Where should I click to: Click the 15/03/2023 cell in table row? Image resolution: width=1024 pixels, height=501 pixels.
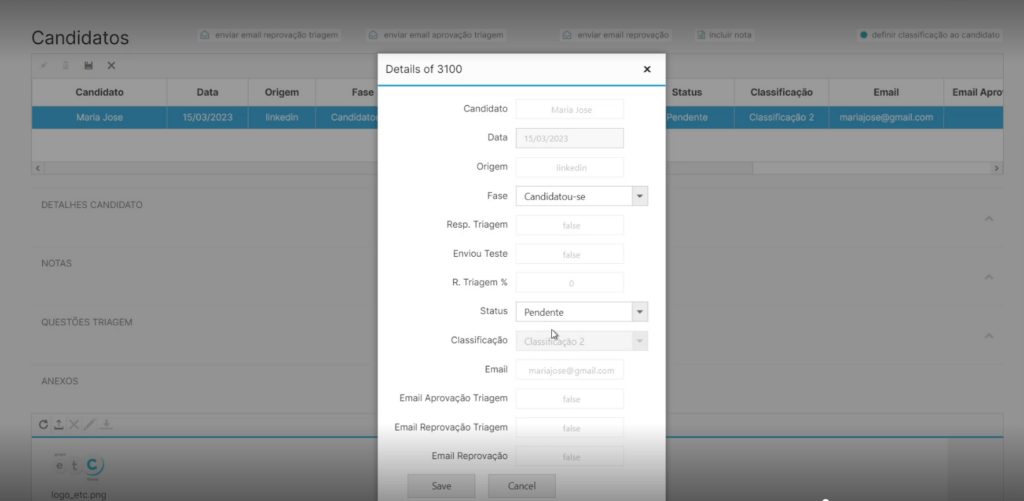coord(208,118)
